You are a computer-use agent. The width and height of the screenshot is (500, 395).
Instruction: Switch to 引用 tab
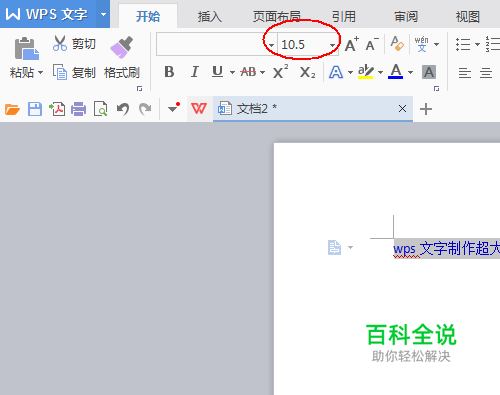344,16
